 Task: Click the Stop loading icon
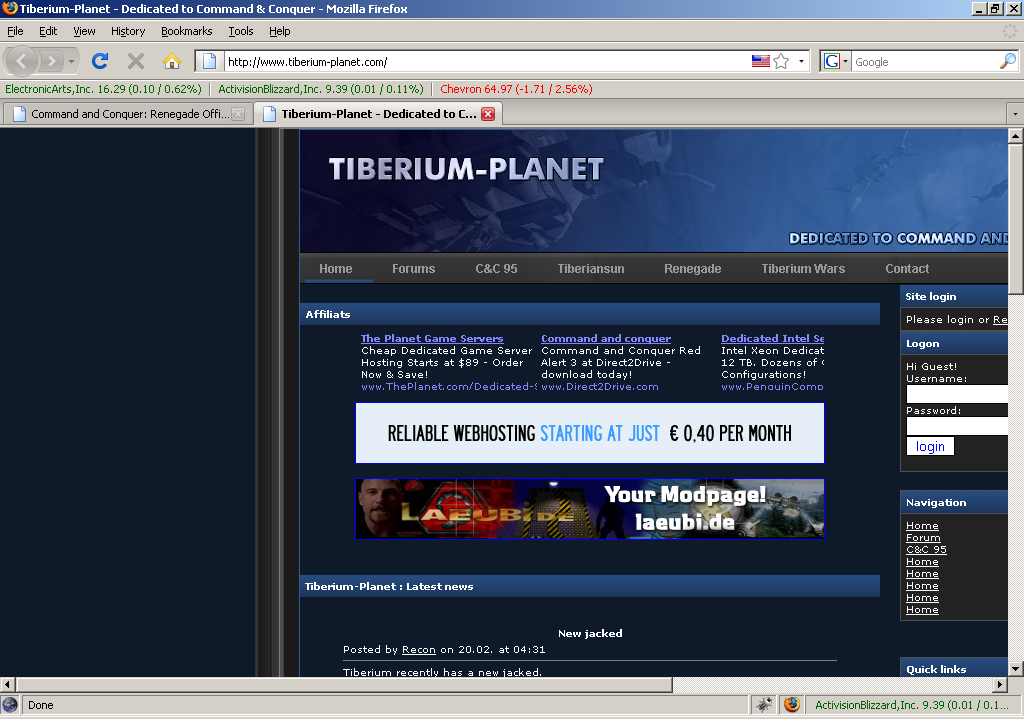point(136,61)
